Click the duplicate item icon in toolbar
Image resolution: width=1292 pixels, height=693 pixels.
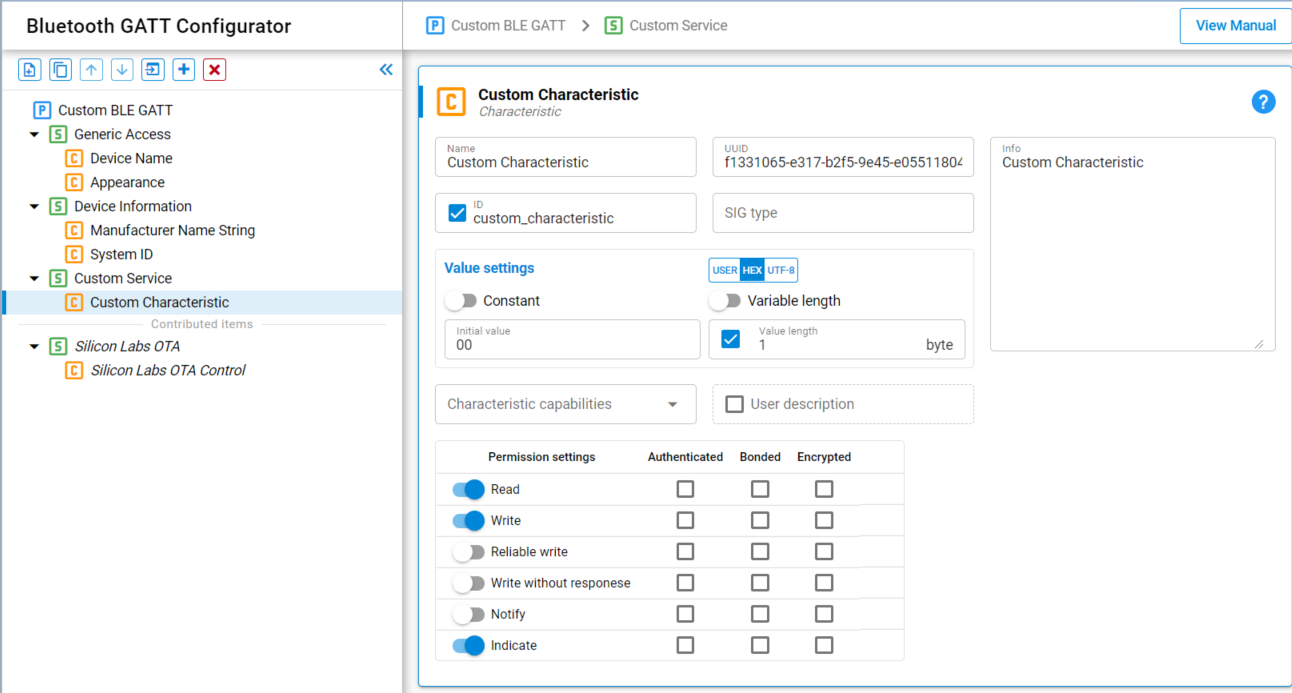pyautogui.click(x=61, y=70)
